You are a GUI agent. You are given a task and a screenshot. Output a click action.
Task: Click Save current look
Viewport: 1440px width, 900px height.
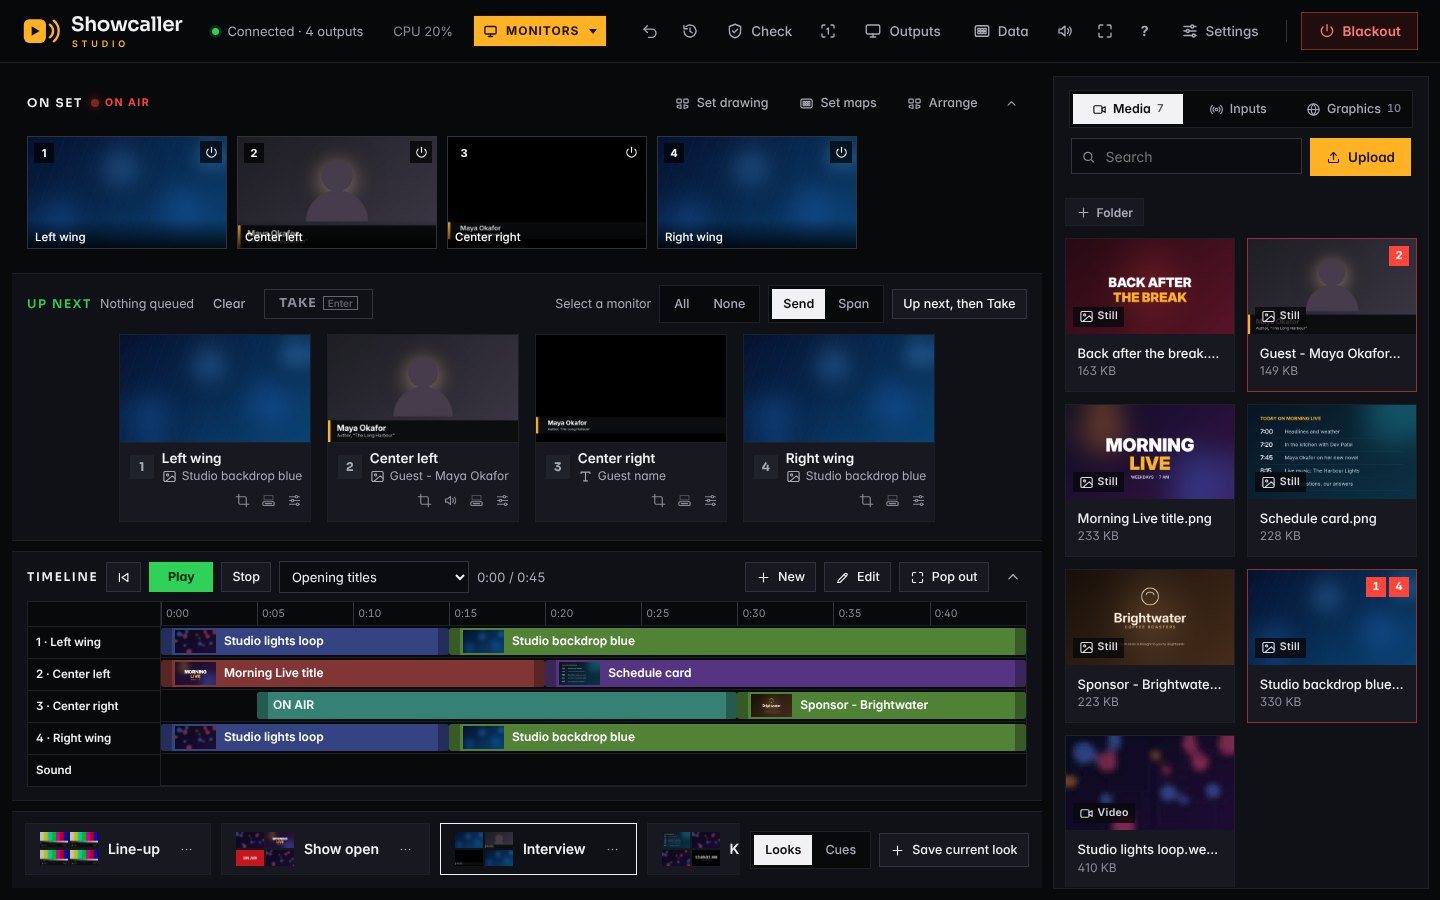[954, 850]
